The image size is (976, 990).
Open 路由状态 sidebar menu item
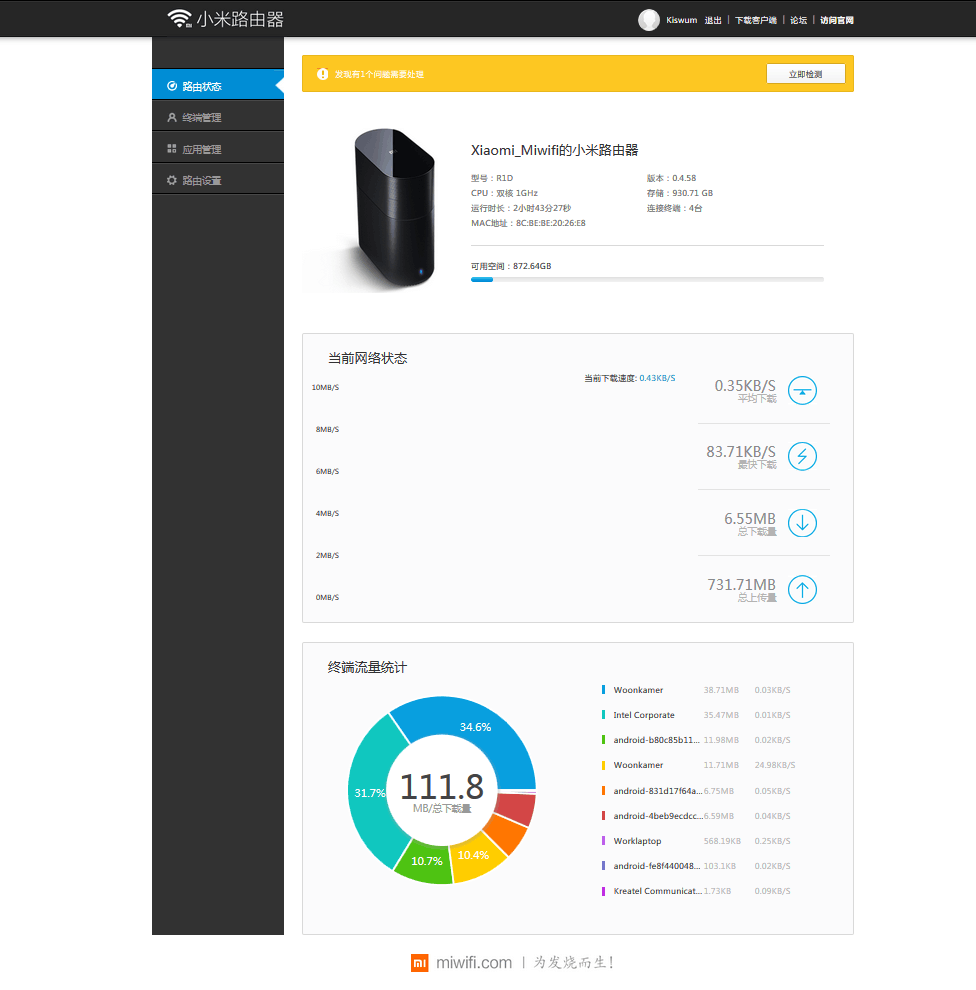218,84
